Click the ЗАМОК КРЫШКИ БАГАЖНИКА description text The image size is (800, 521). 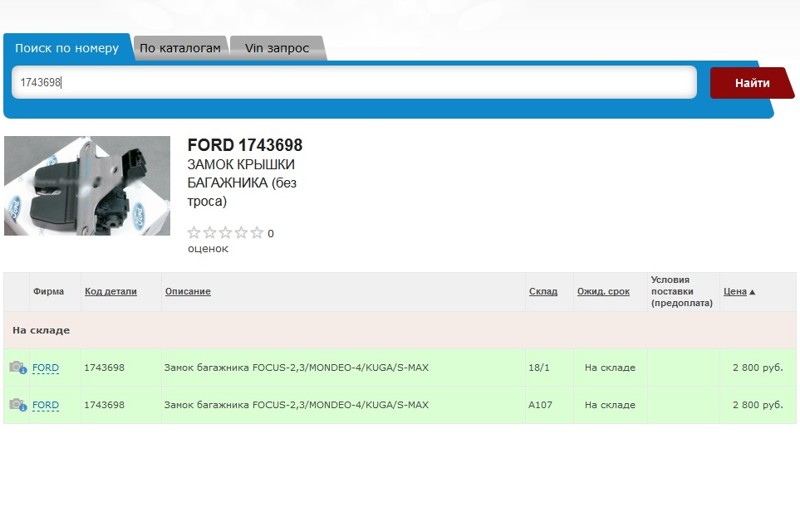click(242, 183)
